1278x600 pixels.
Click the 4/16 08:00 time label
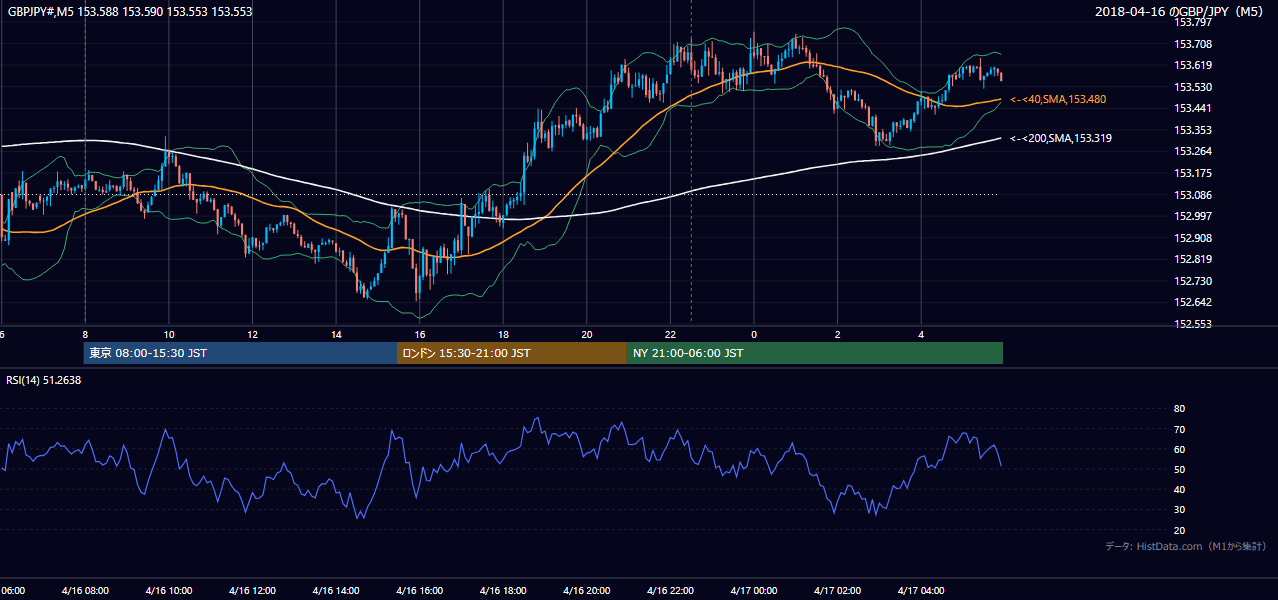point(85,591)
